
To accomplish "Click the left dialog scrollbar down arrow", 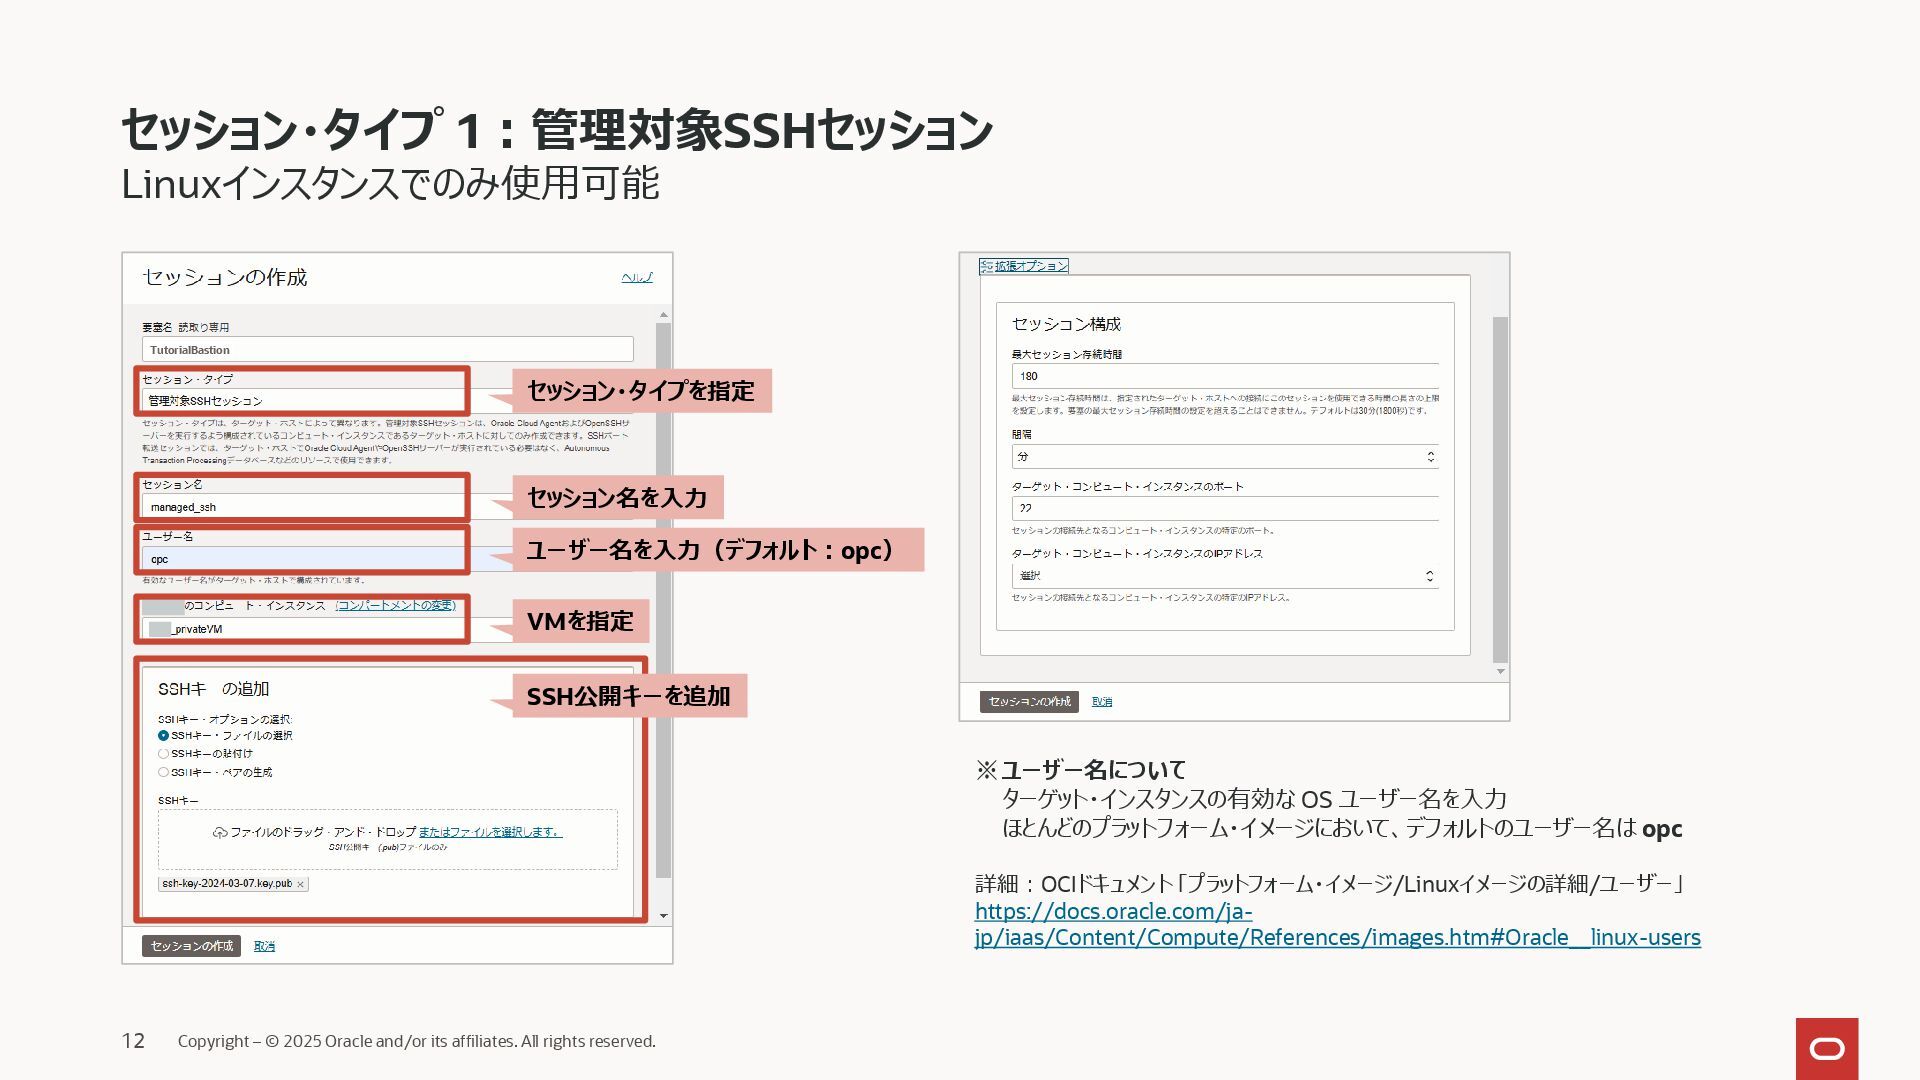I will (663, 916).
